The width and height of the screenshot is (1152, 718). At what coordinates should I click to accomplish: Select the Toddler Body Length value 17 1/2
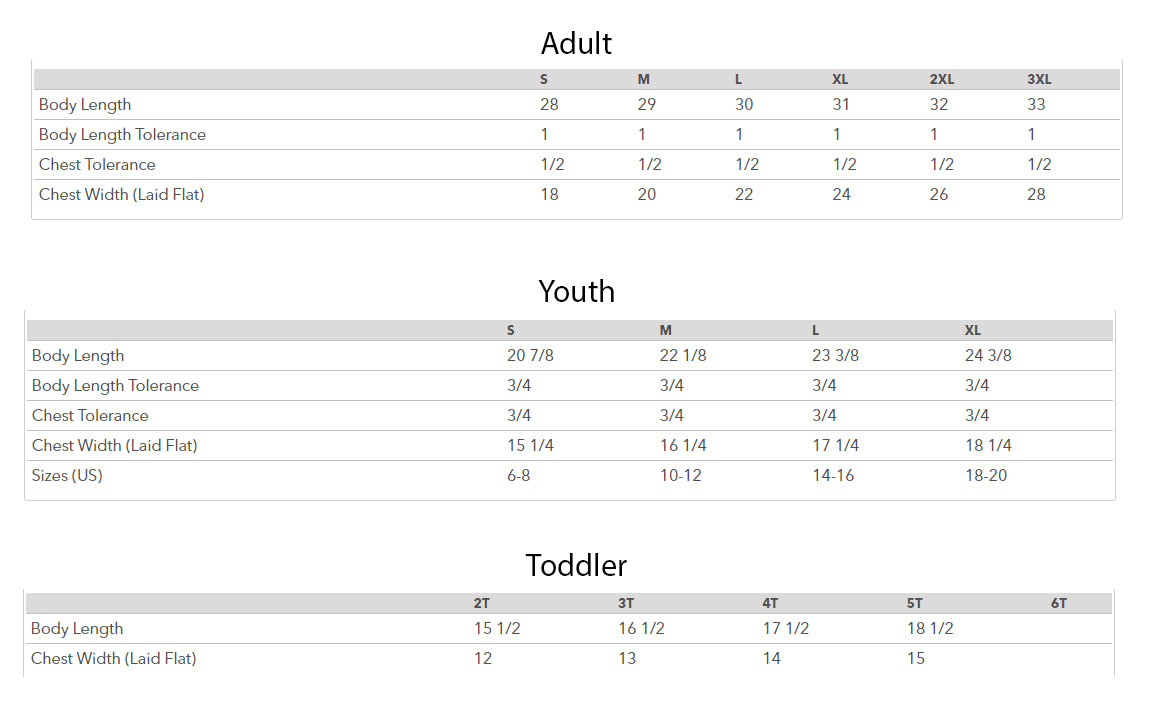coord(786,629)
